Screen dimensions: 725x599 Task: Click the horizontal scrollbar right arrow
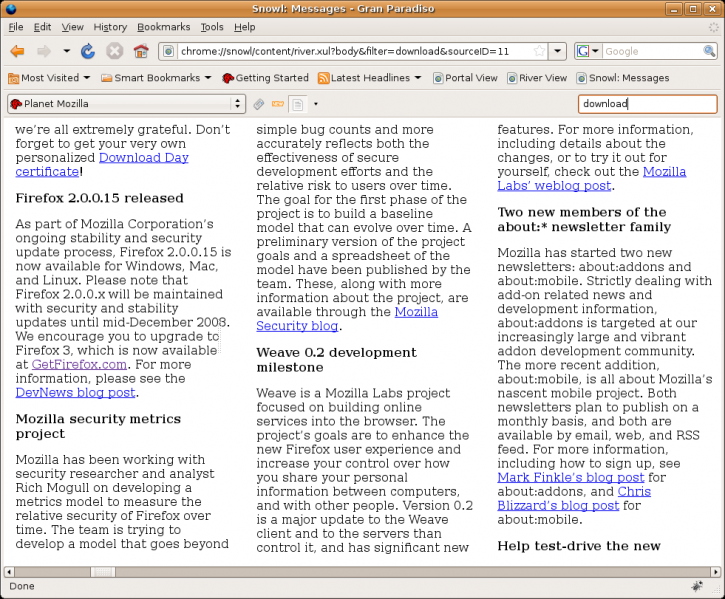715,572
